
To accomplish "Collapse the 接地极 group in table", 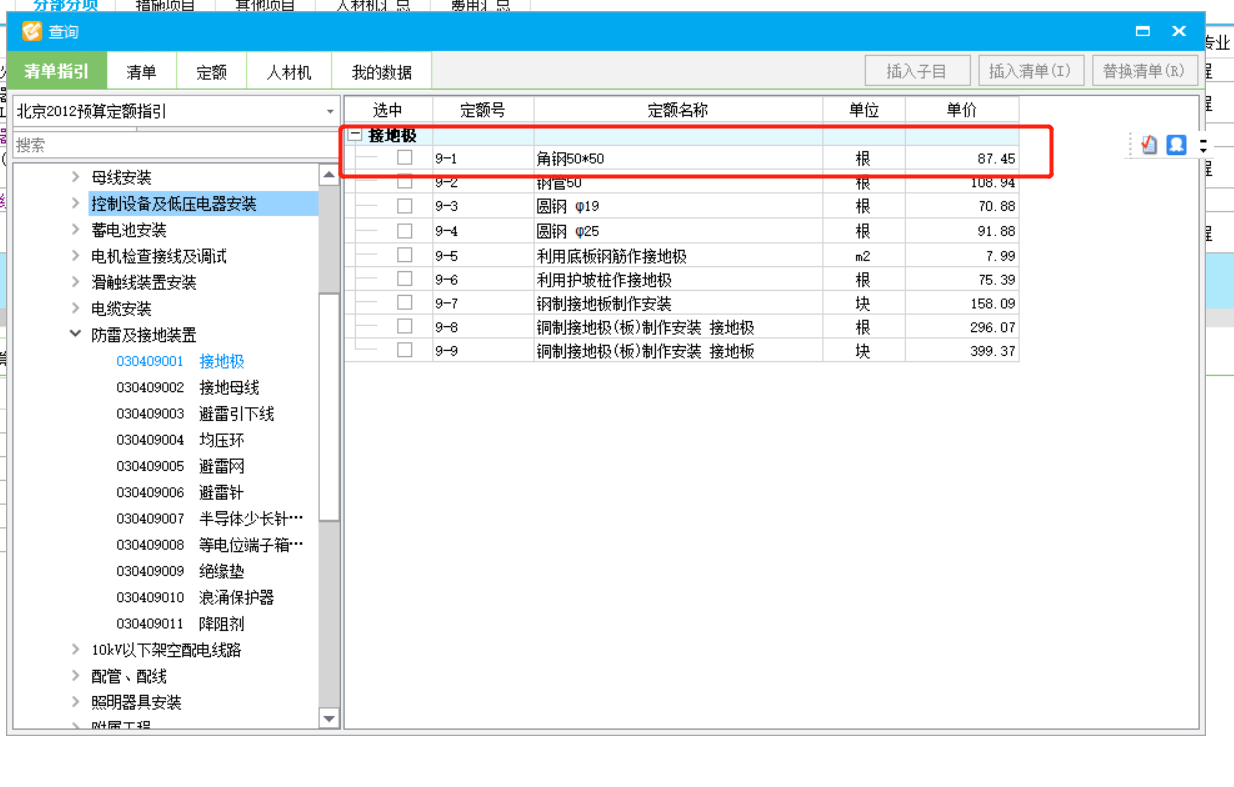I will [355, 135].
